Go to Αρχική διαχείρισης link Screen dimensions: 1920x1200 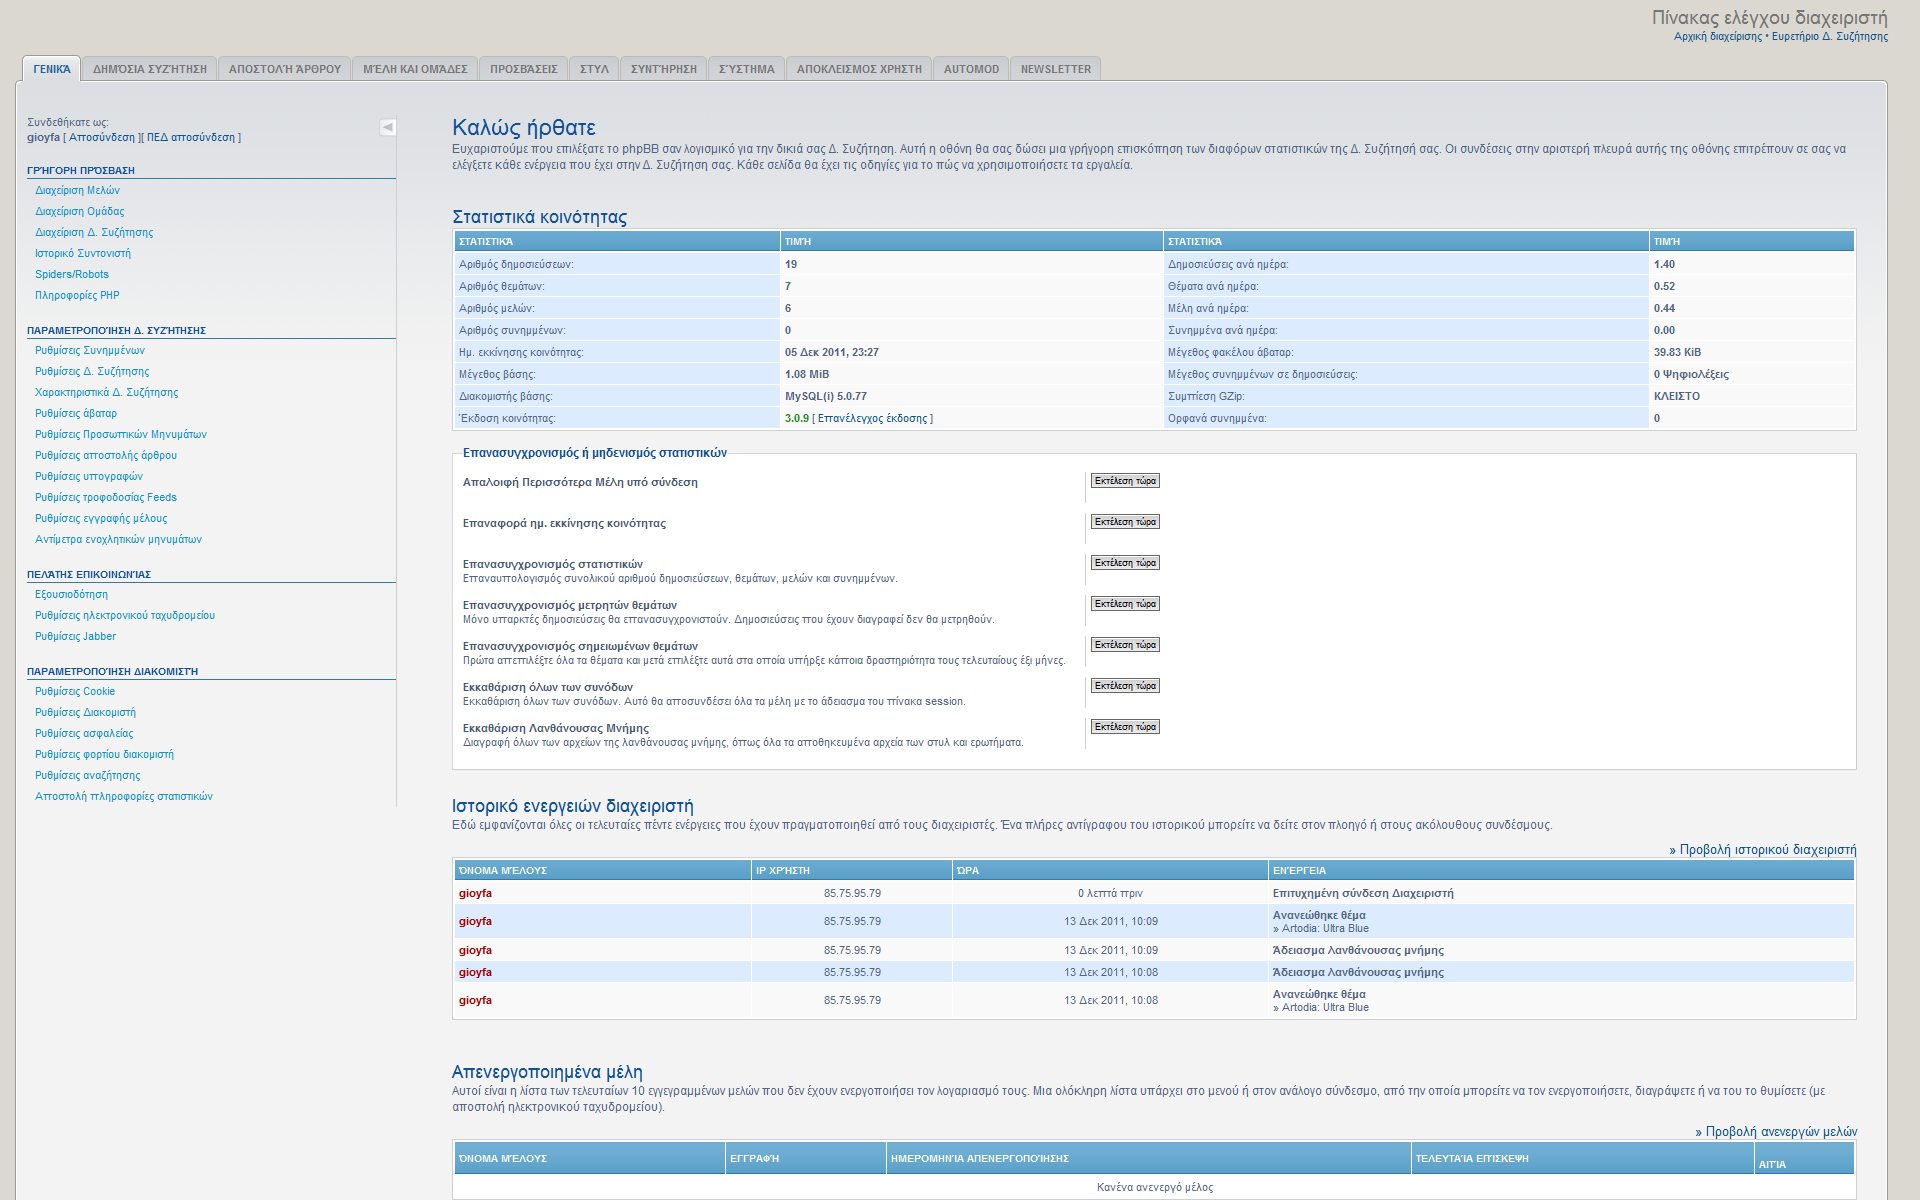click(x=1718, y=36)
